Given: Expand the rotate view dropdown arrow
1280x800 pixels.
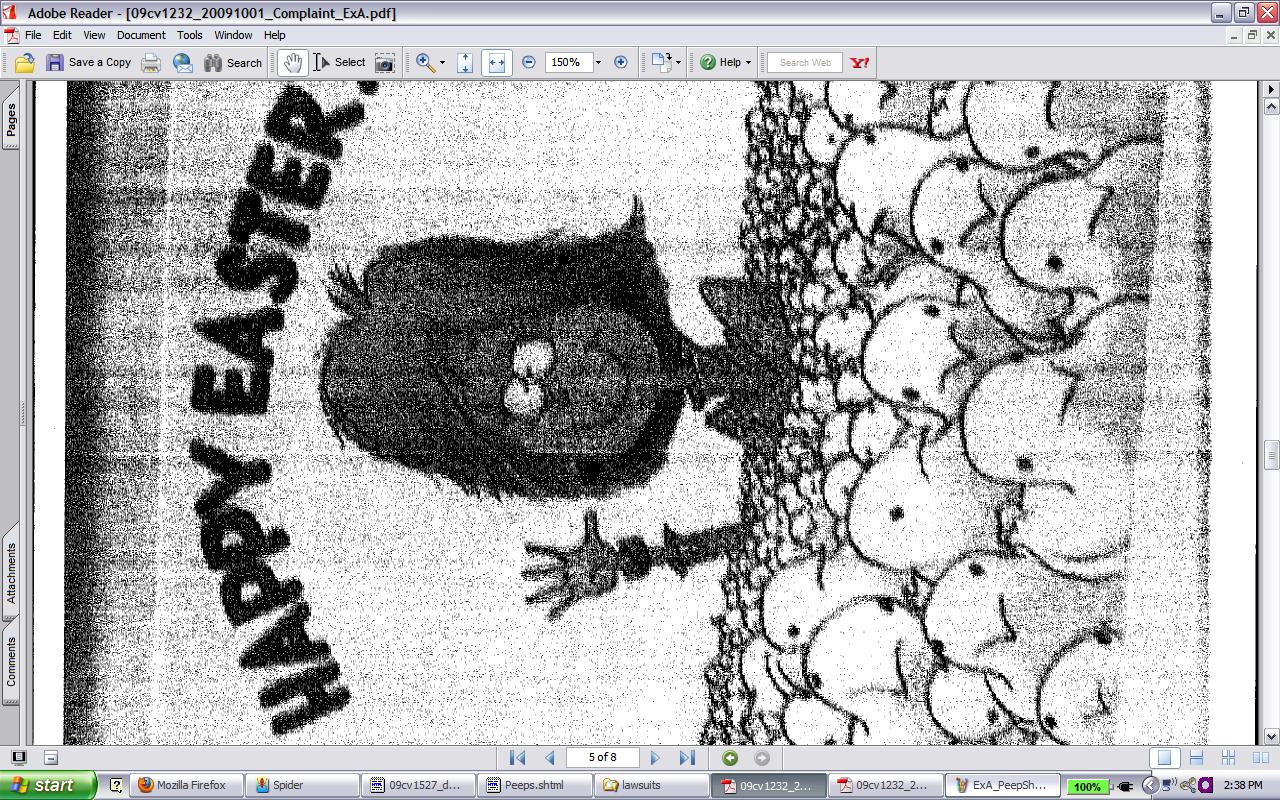Looking at the screenshot, I should (x=678, y=62).
